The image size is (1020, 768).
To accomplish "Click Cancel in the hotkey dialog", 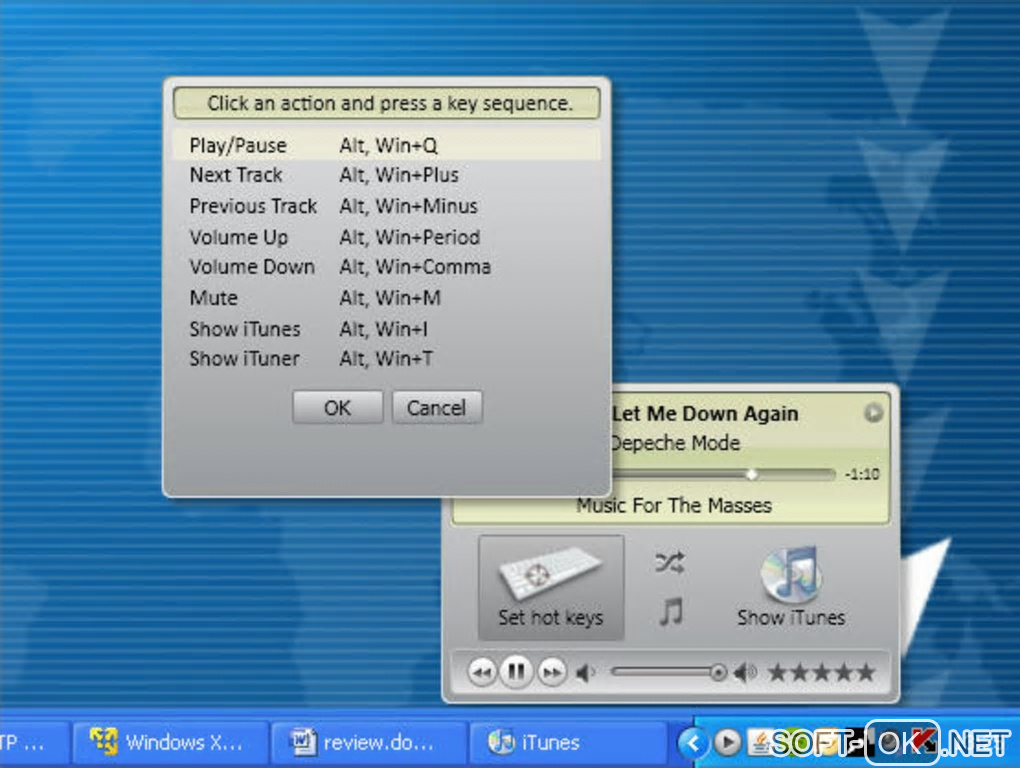I will (x=436, y=408).
